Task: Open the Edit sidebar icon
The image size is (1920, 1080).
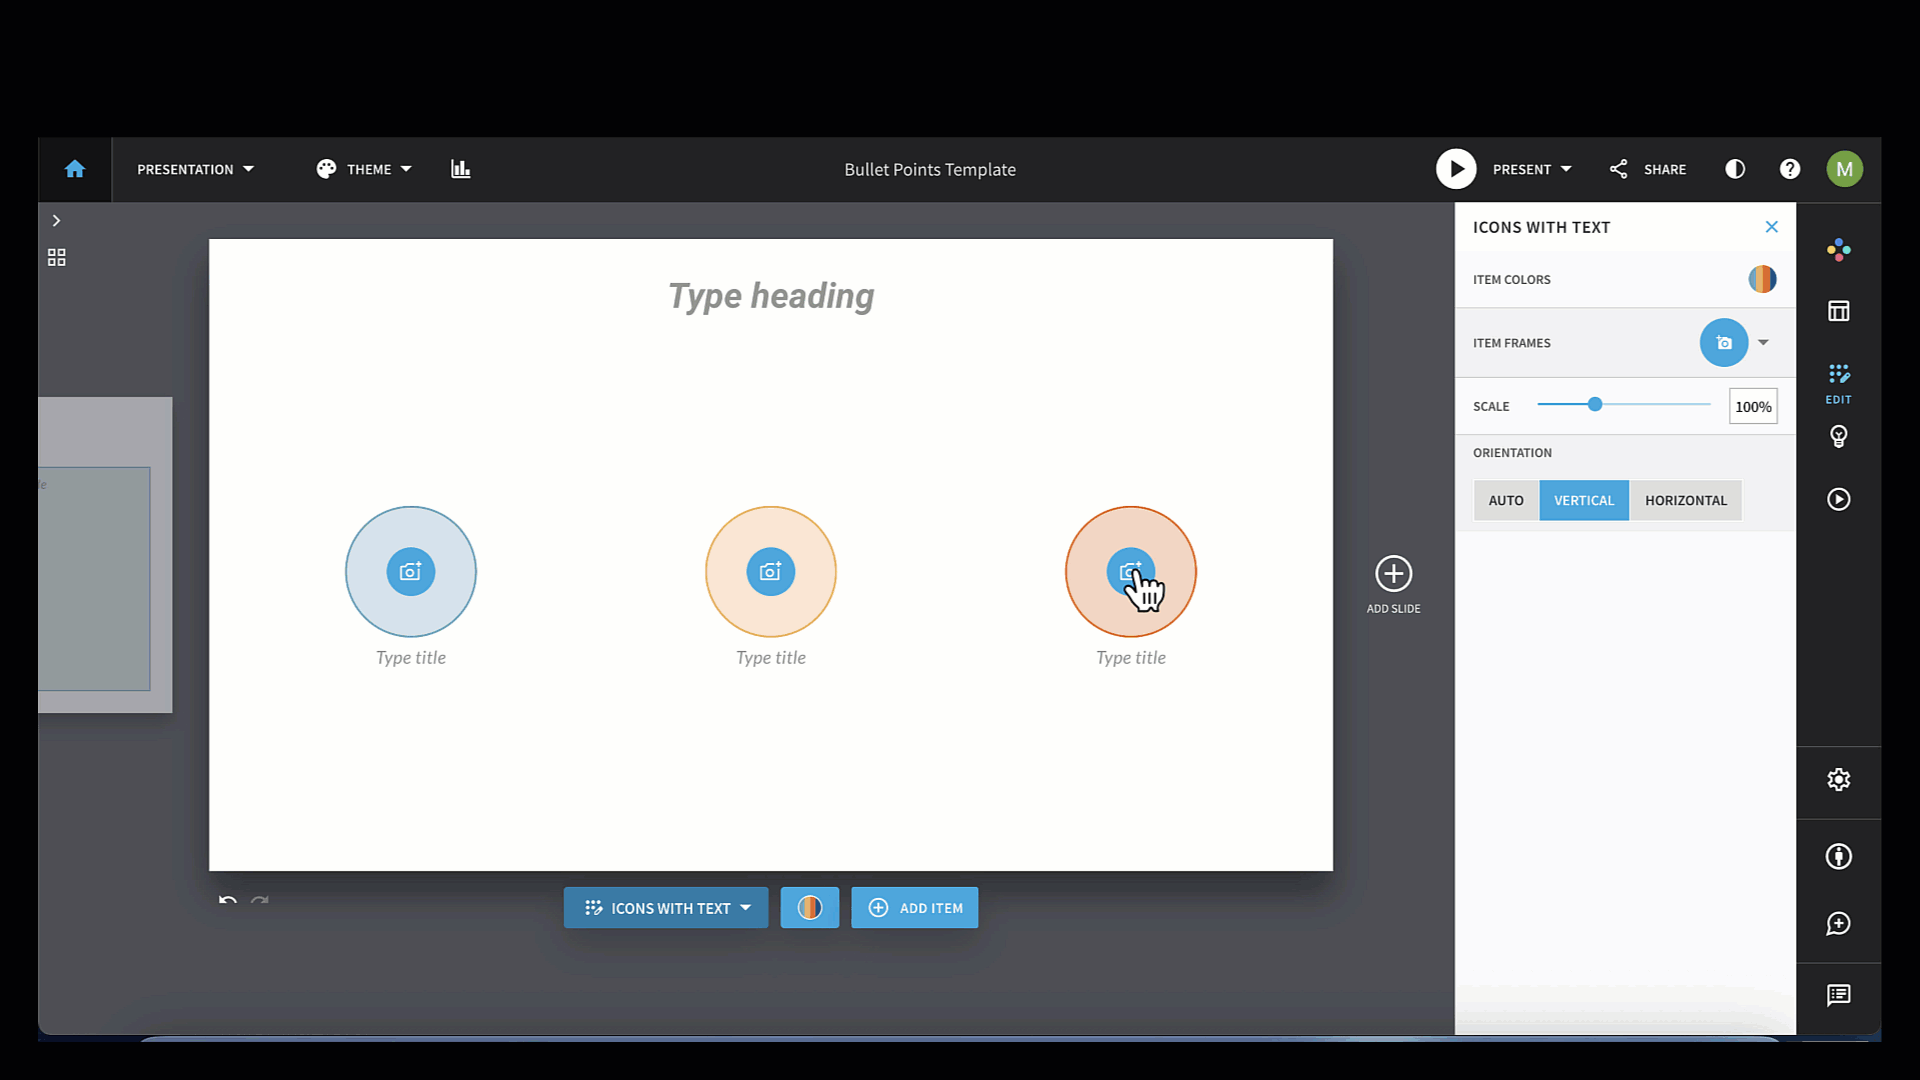Action: [1838, 383]
